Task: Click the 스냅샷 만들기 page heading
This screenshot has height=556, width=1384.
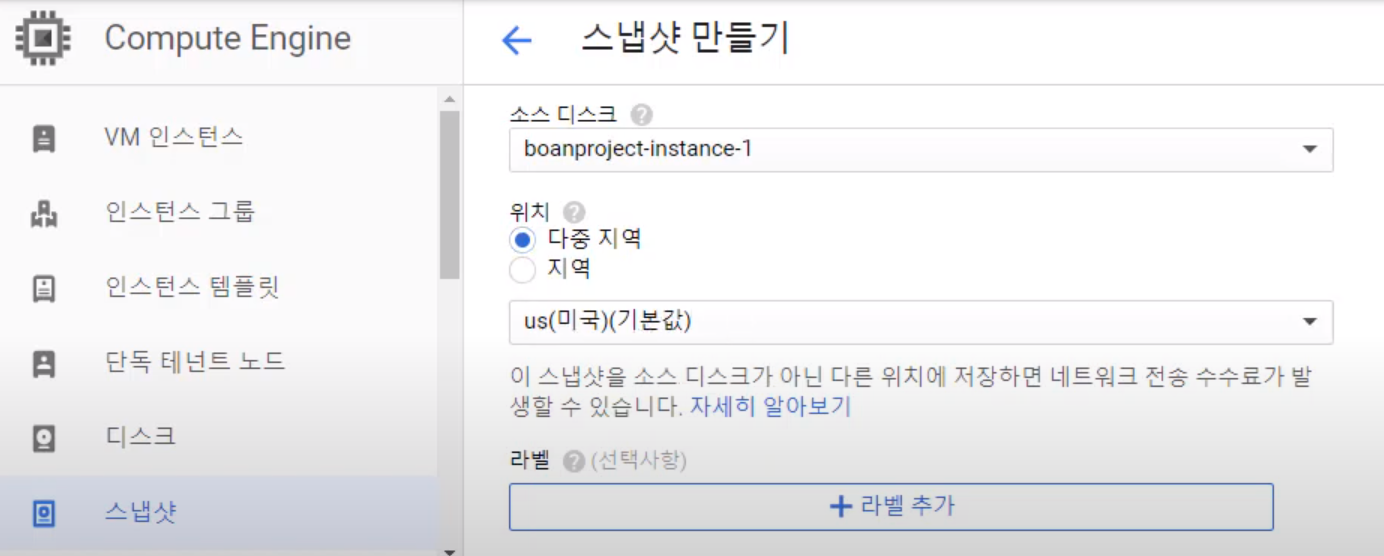Action: coord(685,39)
